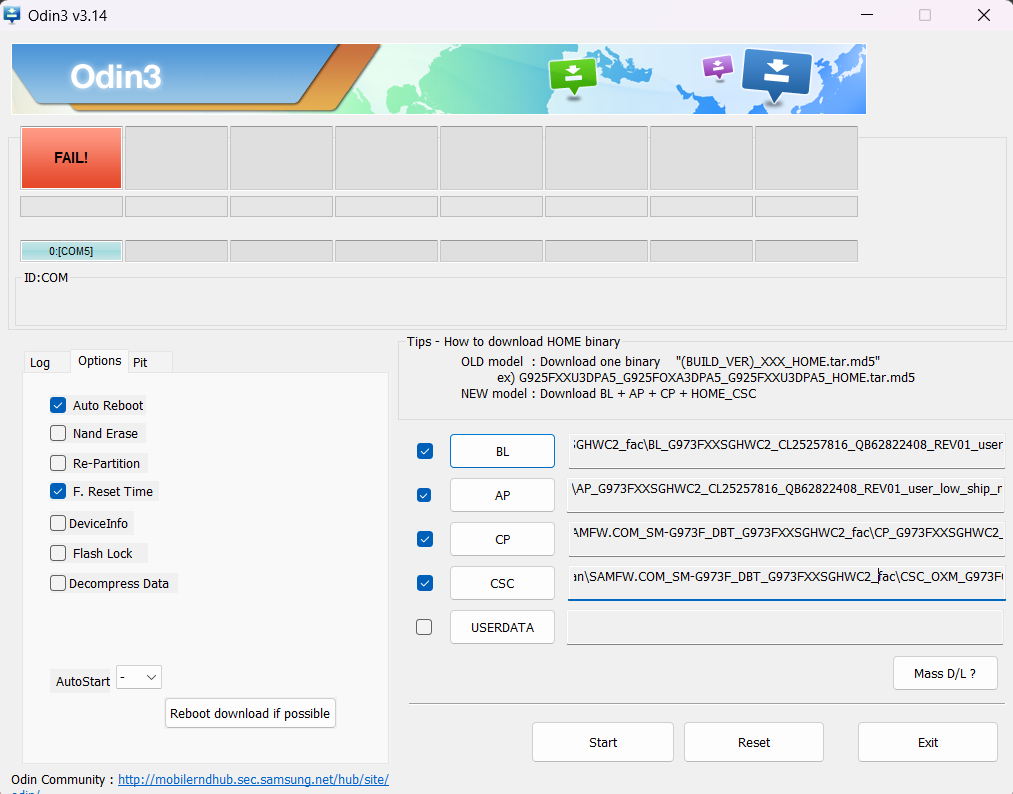Click the red FAIL! status box
The width and height of the screenshot is (1013, 794).
pos(71,157)
